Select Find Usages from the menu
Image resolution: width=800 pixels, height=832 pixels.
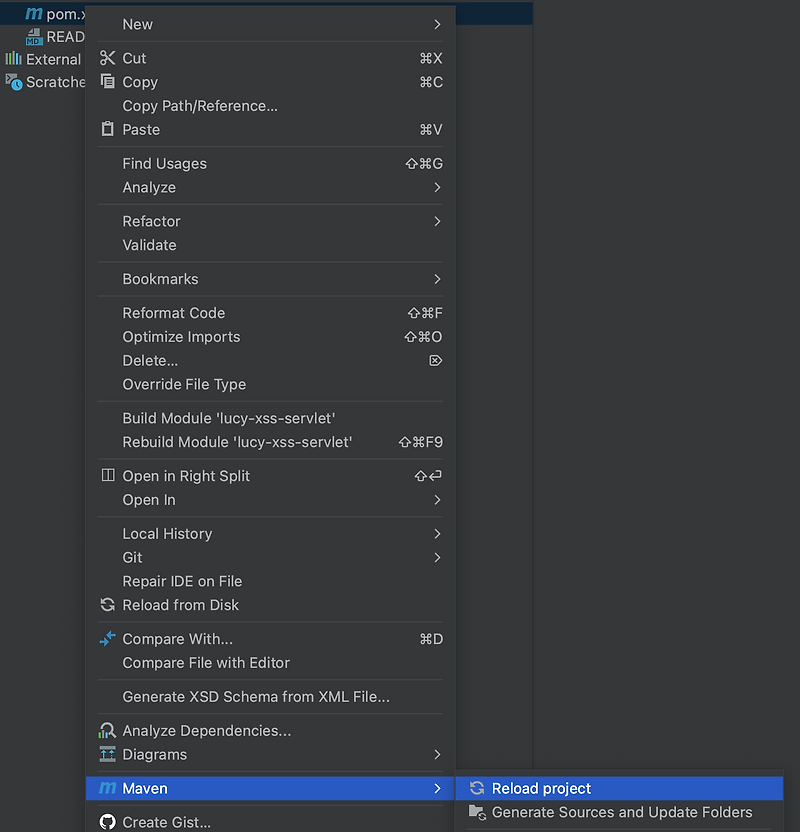tap(165, 164)
